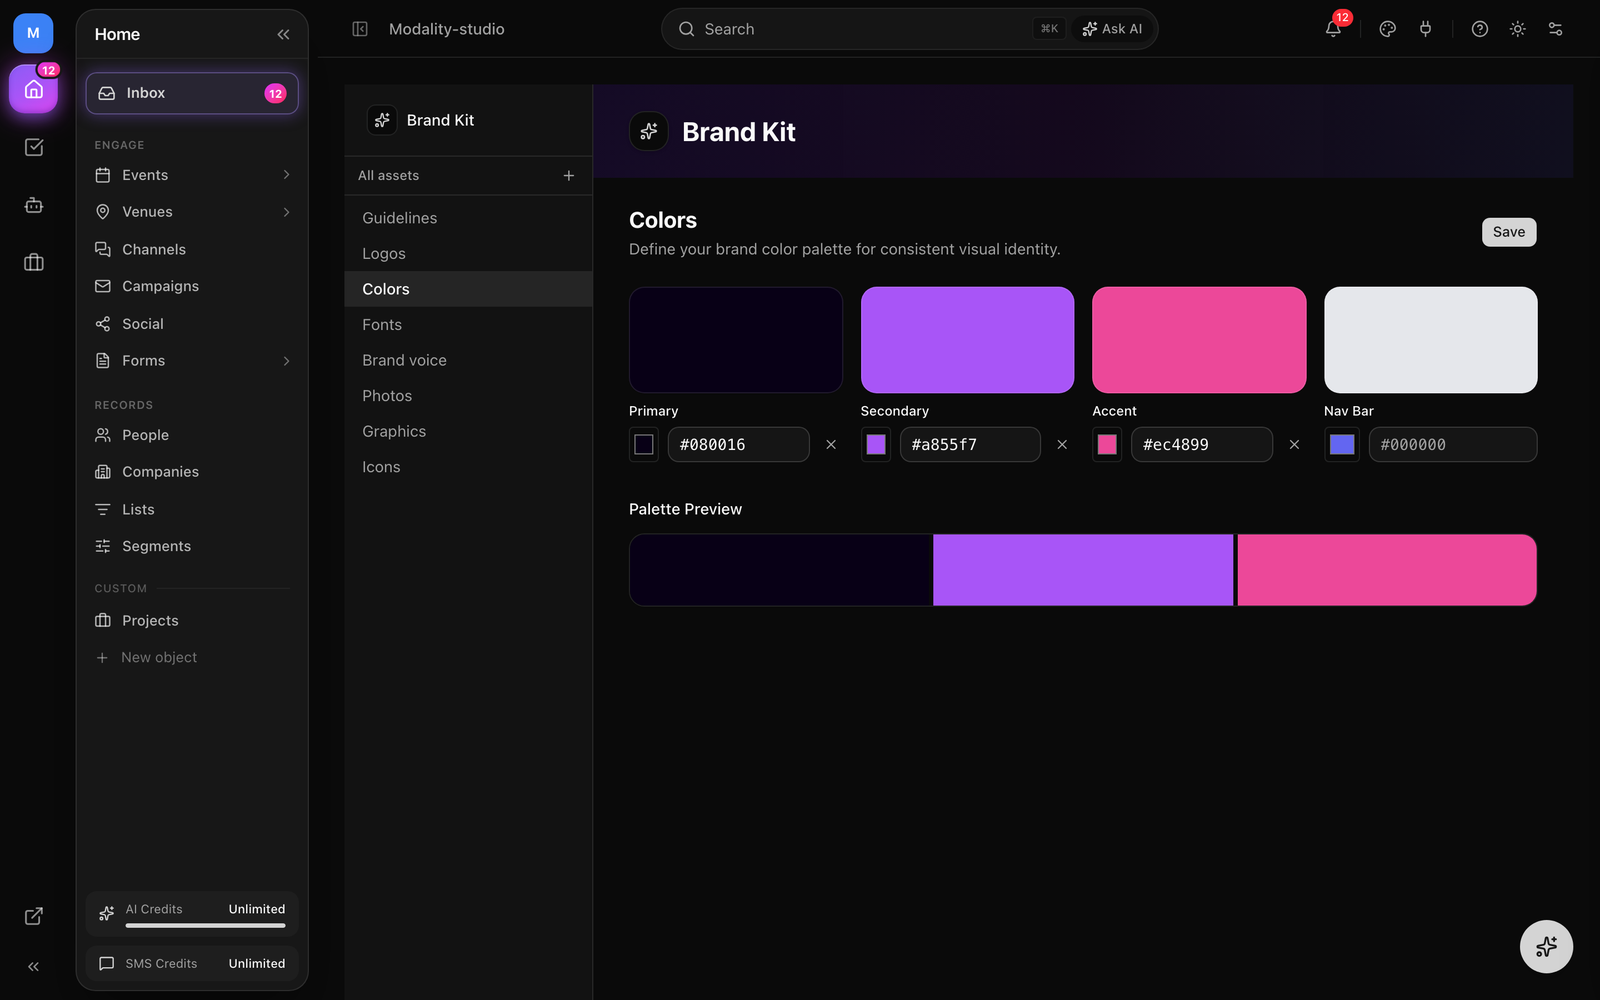Open notifications bell with 12 badge

pos(1334,28)
